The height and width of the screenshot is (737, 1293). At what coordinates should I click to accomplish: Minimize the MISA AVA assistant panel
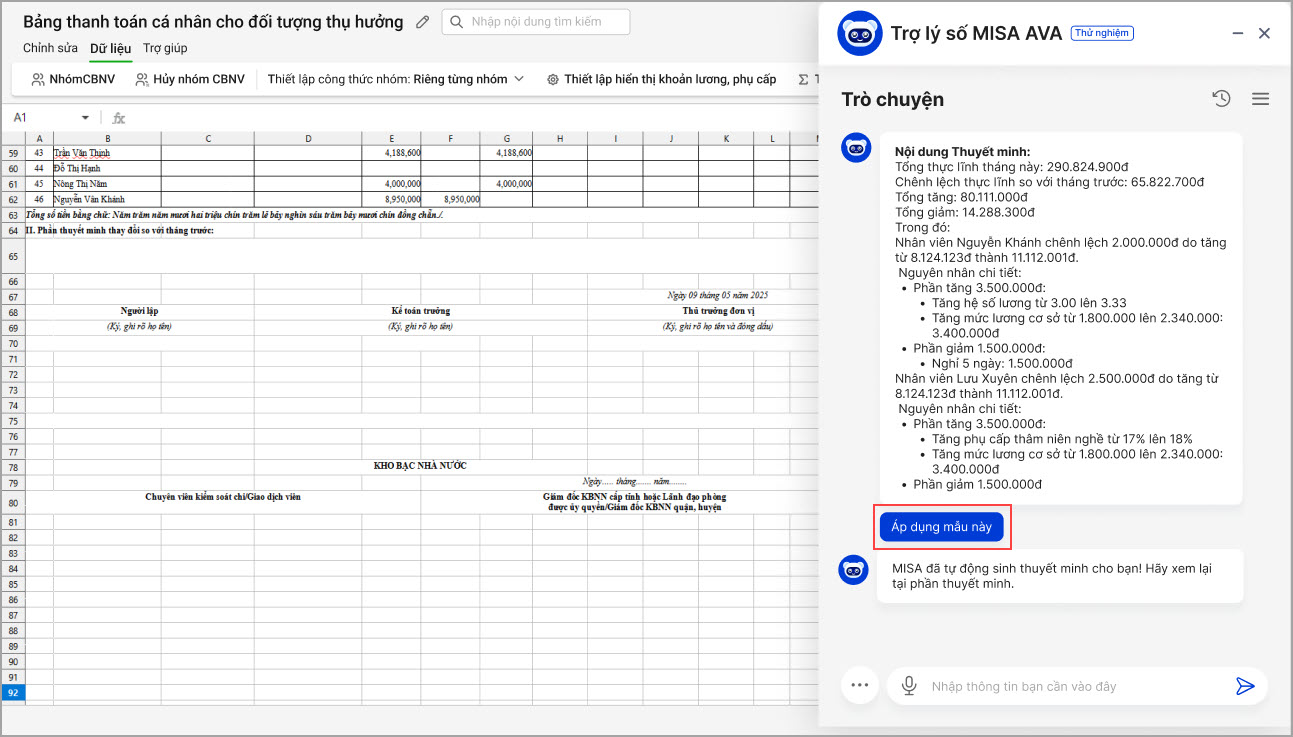(x=1238, y=33)
